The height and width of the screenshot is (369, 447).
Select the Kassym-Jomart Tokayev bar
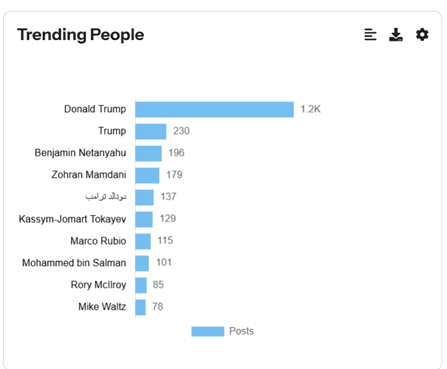coord(144,219)
